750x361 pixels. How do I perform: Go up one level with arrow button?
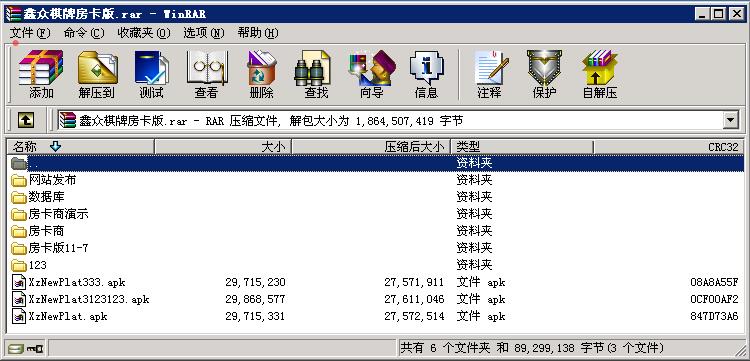pyautogui.click(x=26, y=120)
